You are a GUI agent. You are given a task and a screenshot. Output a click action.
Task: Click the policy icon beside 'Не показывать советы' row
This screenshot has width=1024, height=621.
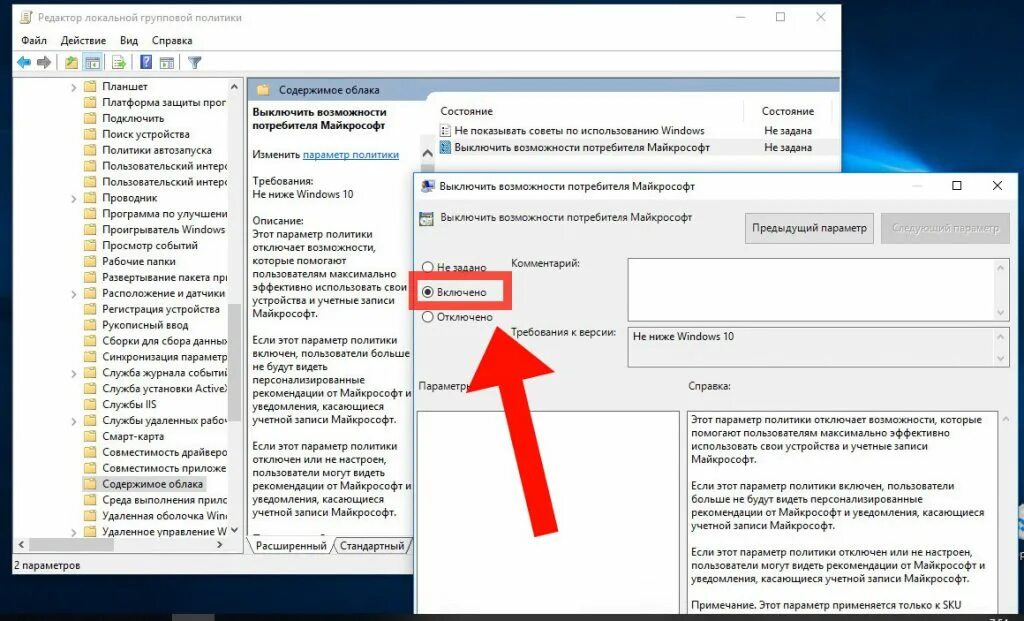445,131
